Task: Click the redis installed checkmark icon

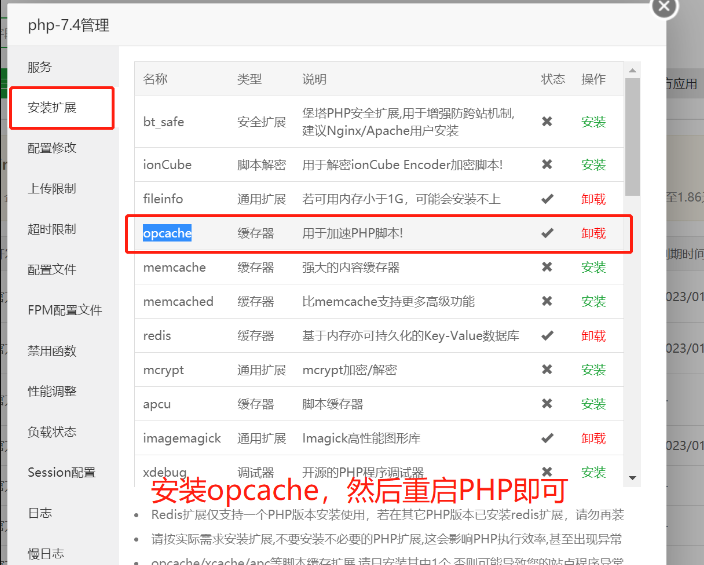Action: (547, 335)
